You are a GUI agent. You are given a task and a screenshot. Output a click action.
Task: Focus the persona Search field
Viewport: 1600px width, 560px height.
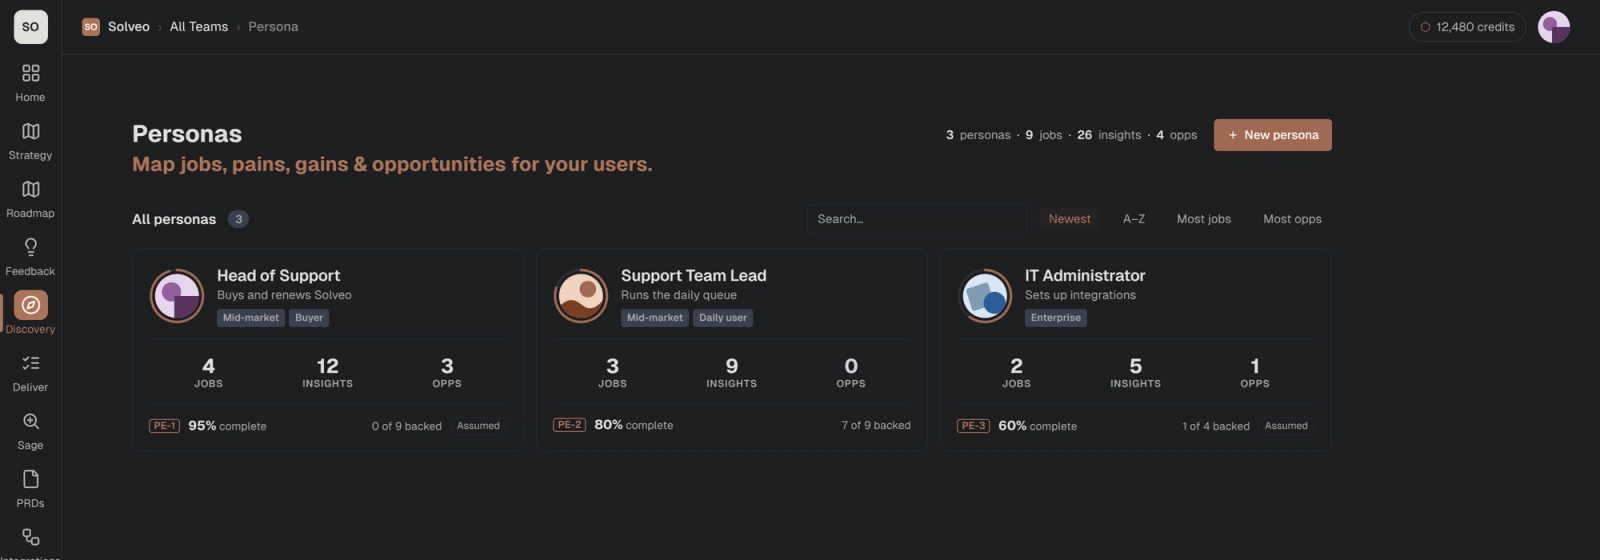[916, 219]
